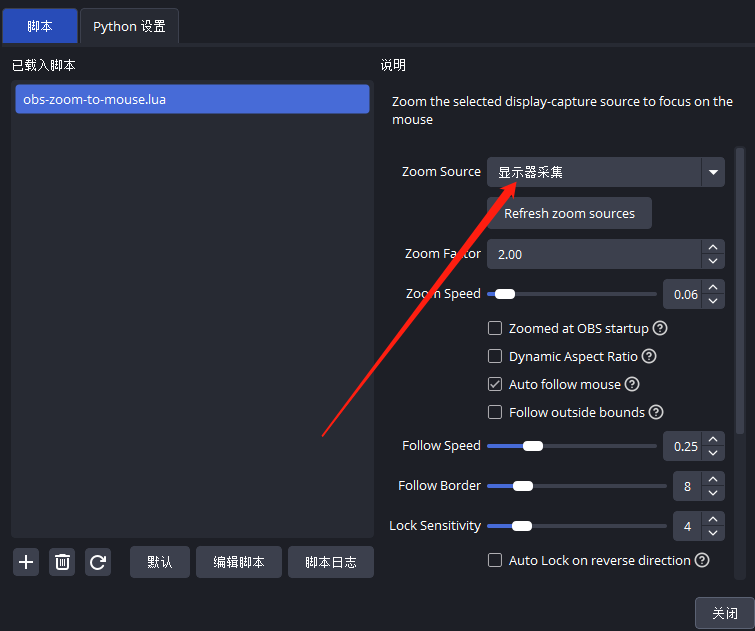Select obs-zoom-to-mouse.lua in script list
The width and height of the screenshot is (755, 631).
point(193,99)
